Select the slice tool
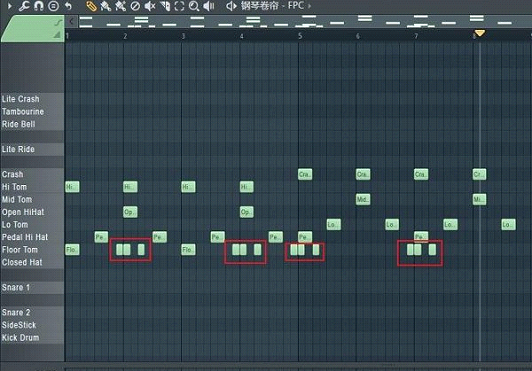Viewport: 532px width, 371px height. 165,6
